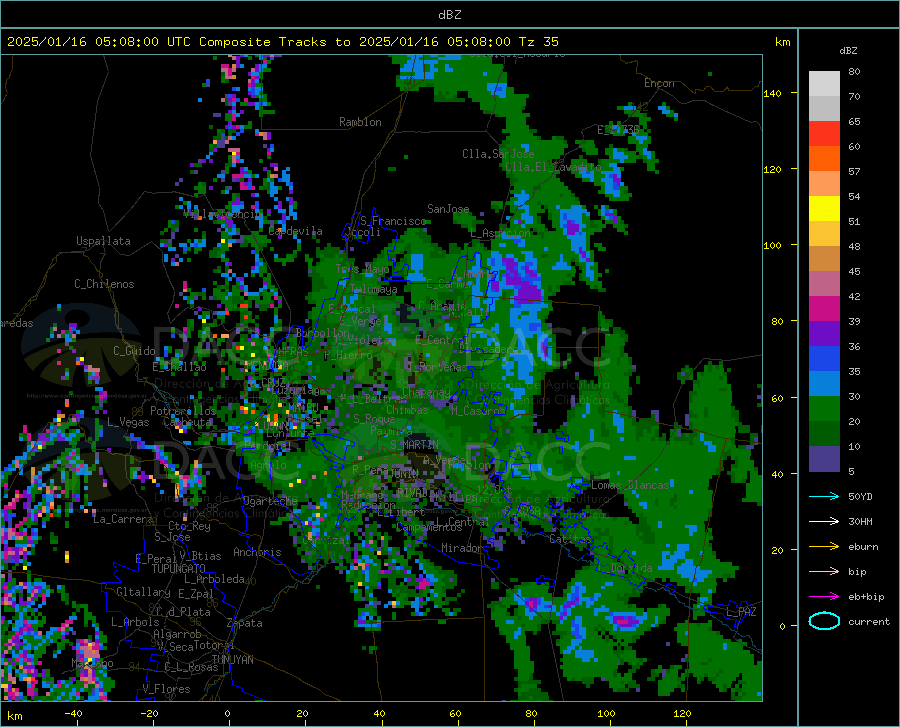Click the 'TUPUNGATO' map label
Viewport: 900px width, 727px height.
[x=179, y=569]
